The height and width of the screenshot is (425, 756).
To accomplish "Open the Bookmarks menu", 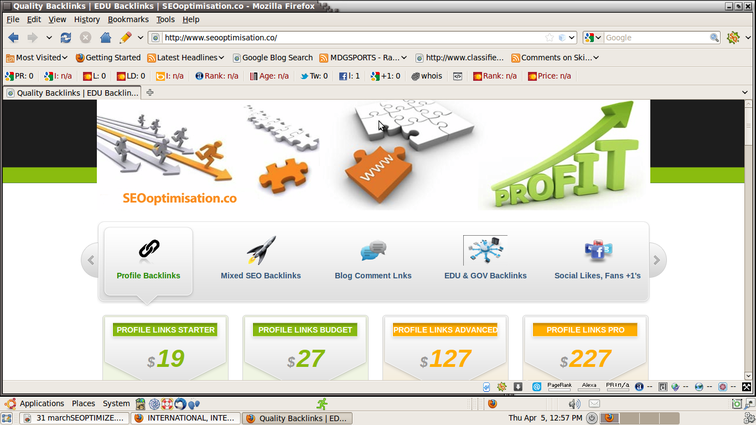I will (128, 19).
